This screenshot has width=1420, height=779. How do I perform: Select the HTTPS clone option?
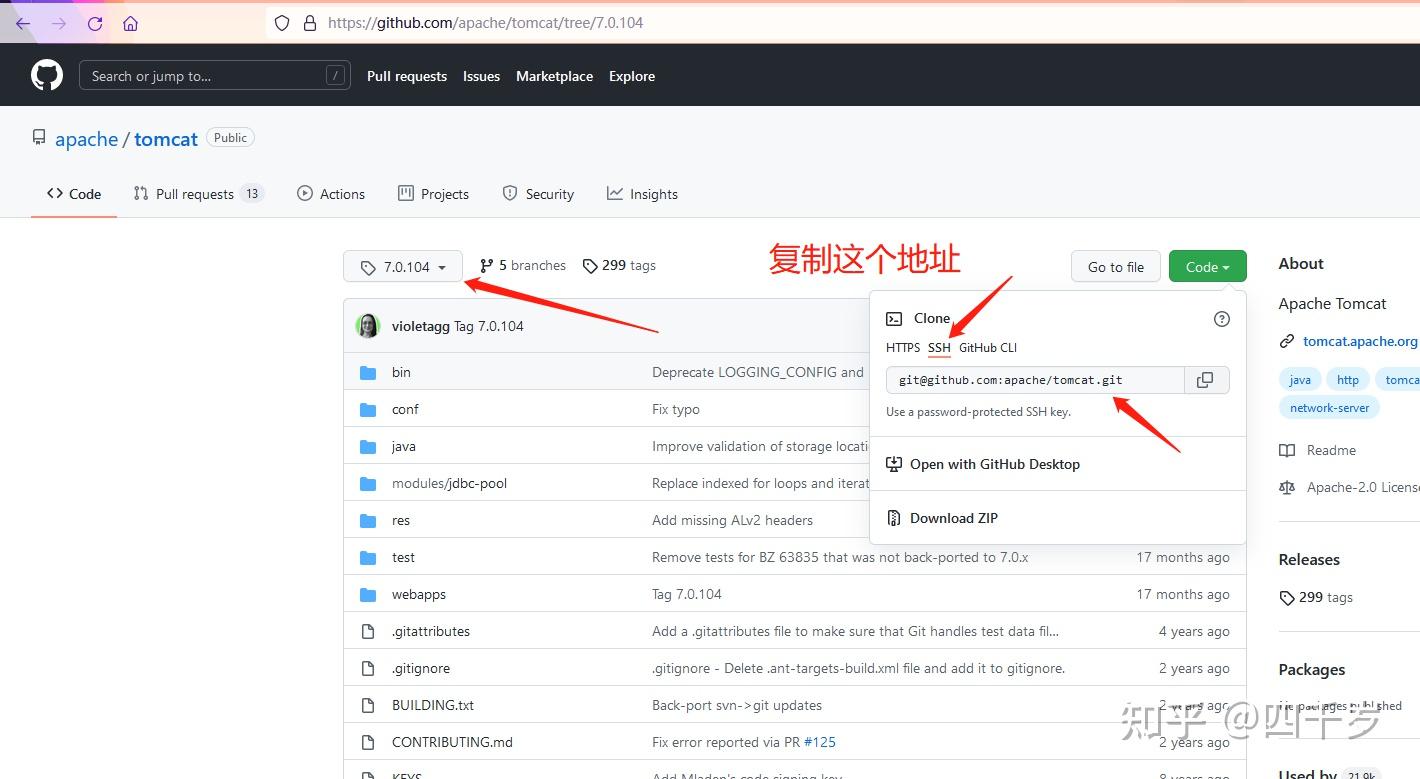(x=903, y=348)
